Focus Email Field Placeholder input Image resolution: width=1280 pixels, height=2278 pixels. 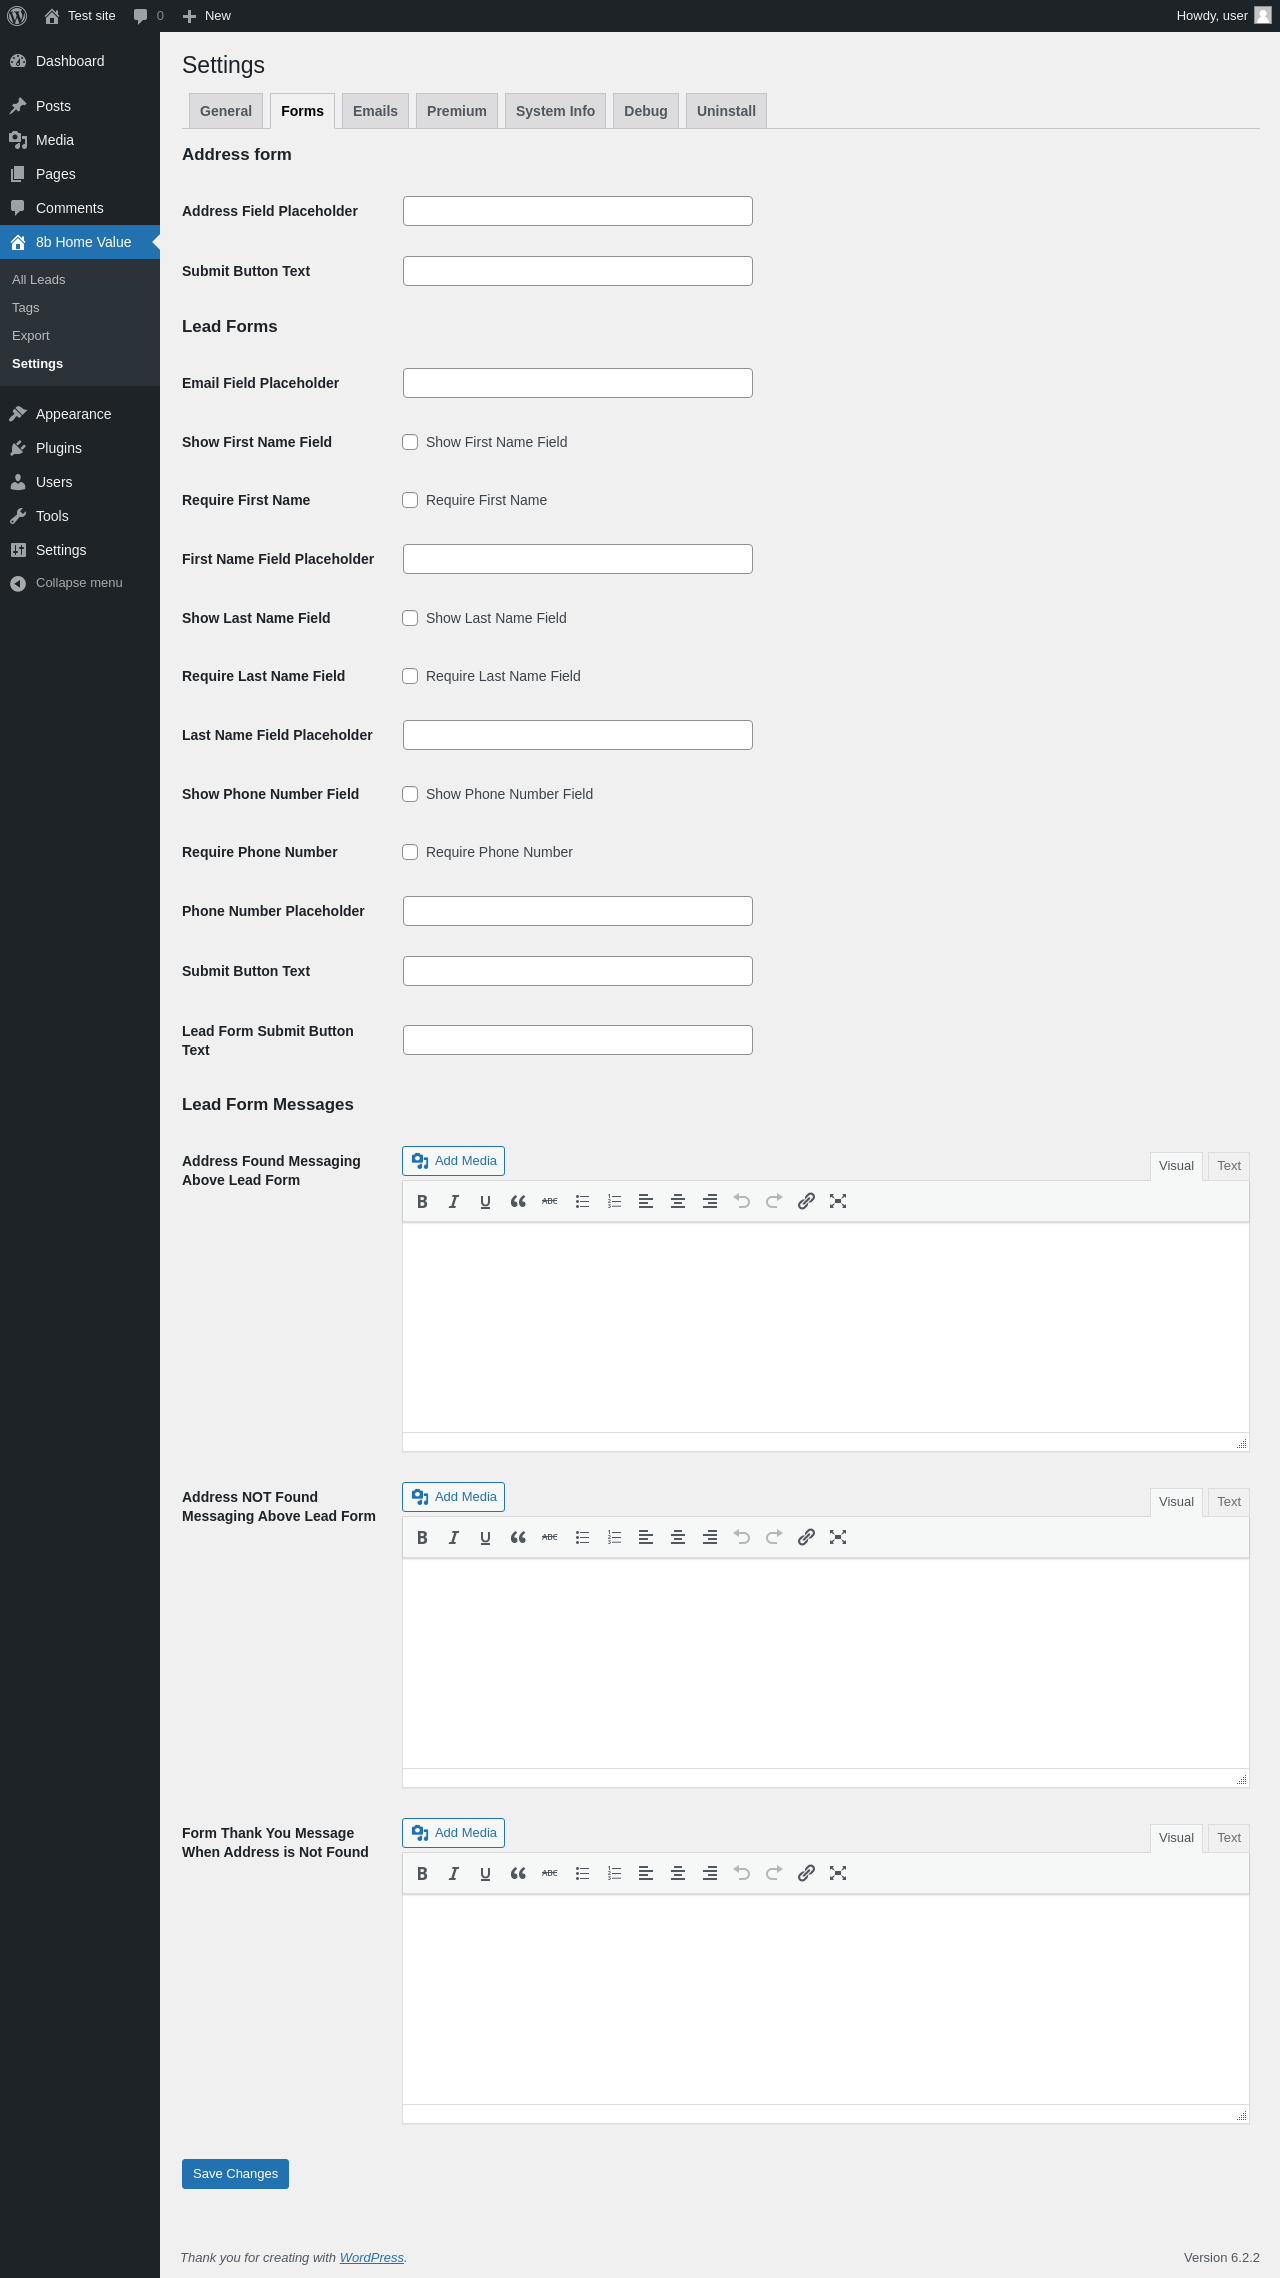click(578, 383)
